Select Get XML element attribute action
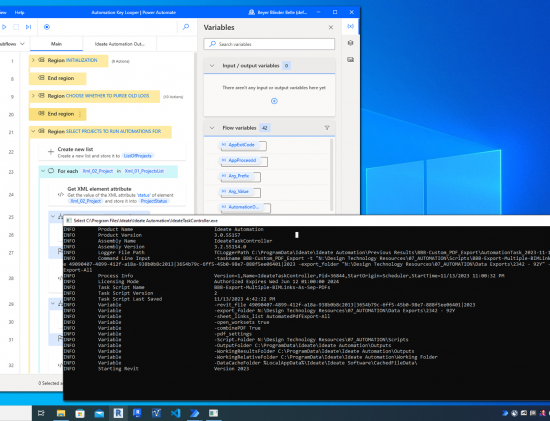This screenshot has width=550, height=421. (x=117, y=195)
